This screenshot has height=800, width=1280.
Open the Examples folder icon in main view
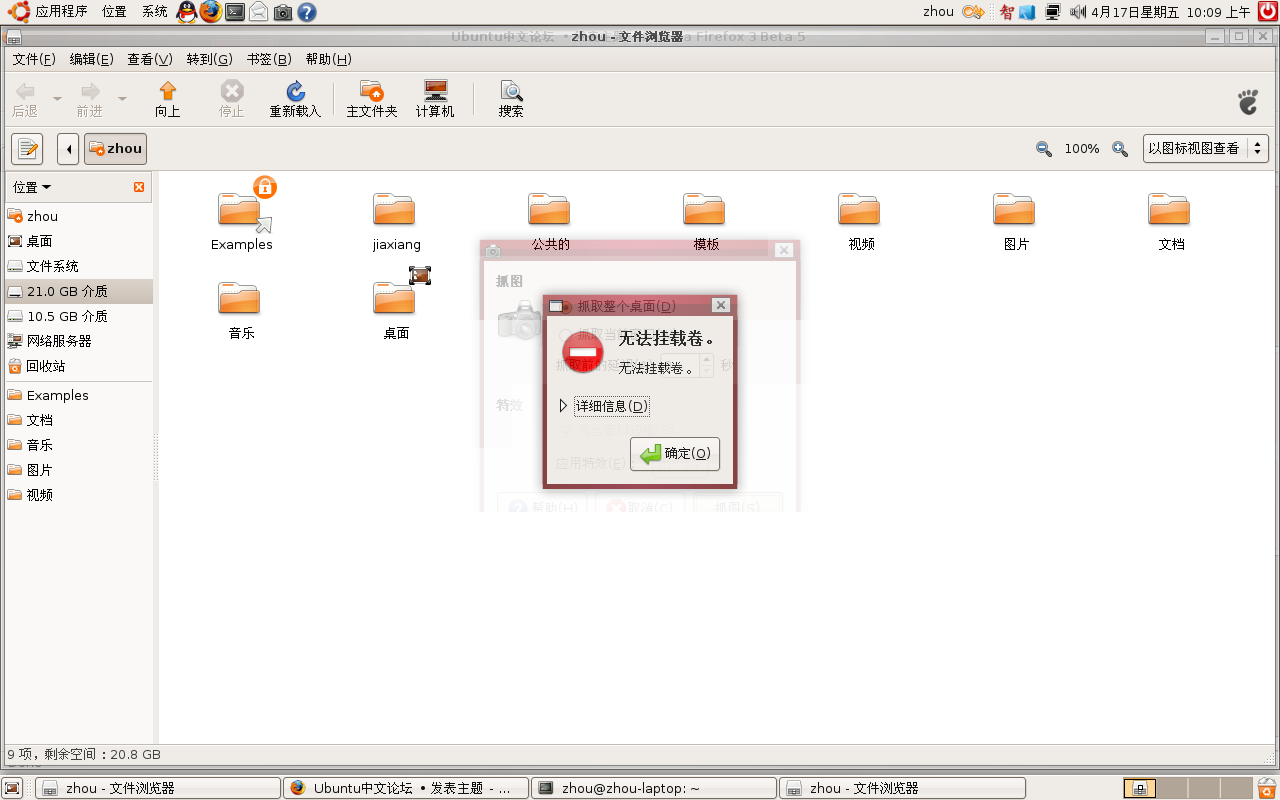242,215
